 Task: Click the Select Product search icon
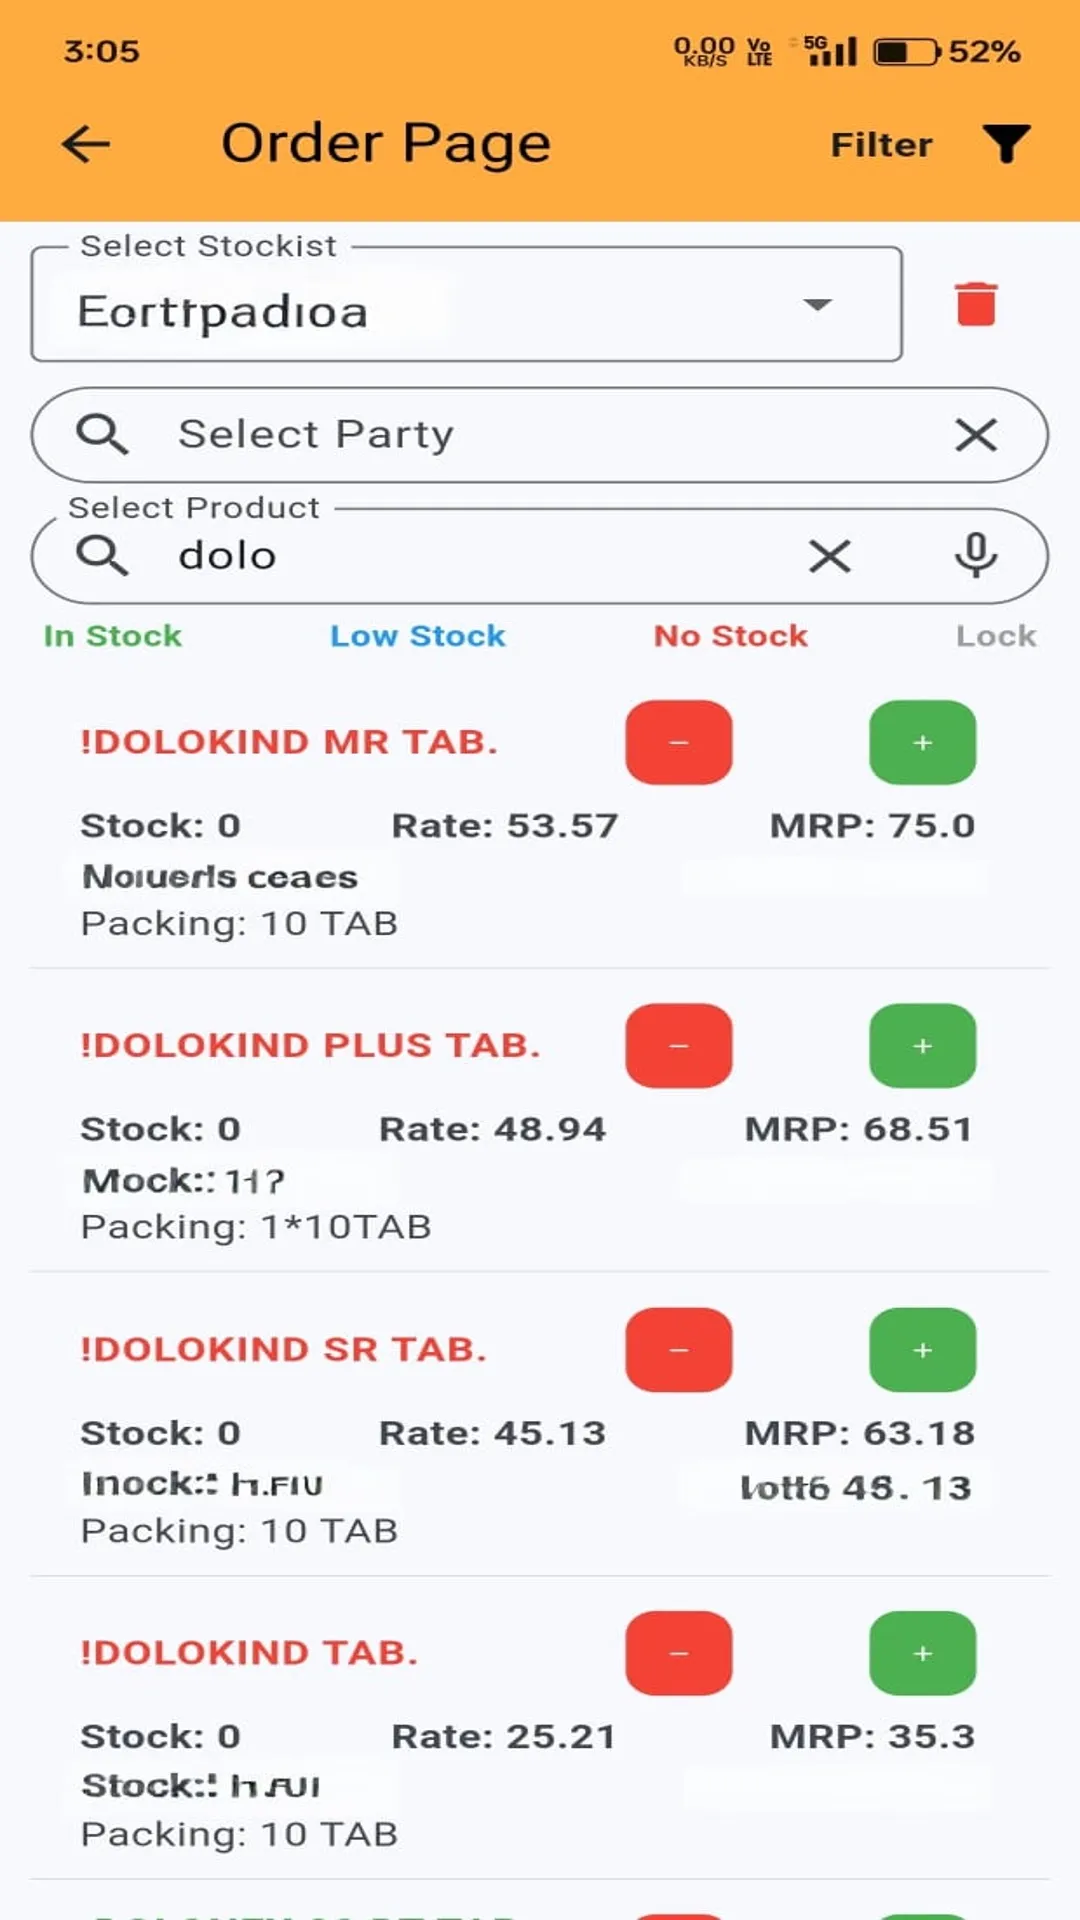tap(102, 556)
